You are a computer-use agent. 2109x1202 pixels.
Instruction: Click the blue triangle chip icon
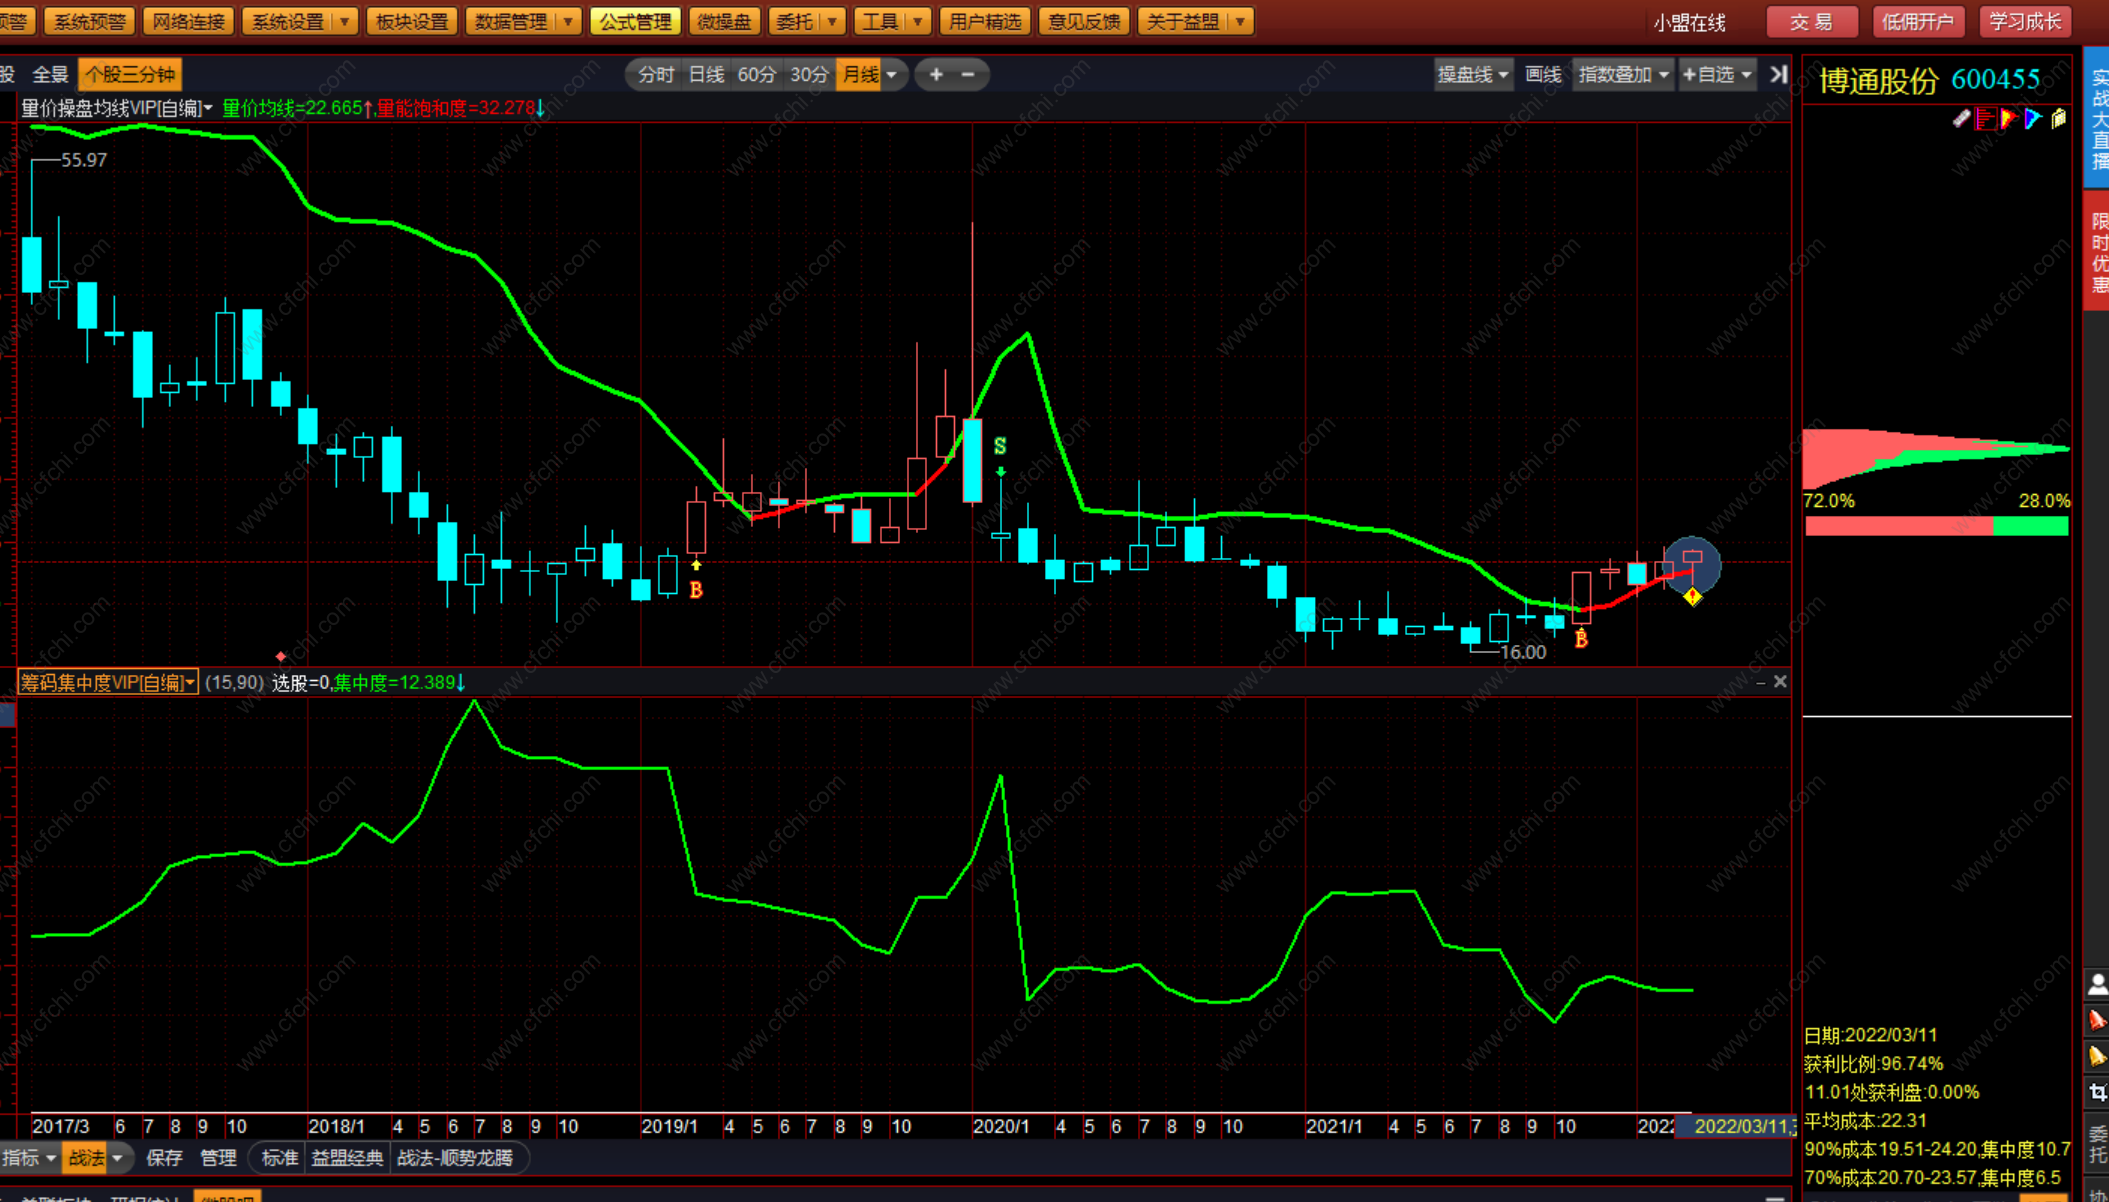pyautogui.click(x=2033, y=119)
